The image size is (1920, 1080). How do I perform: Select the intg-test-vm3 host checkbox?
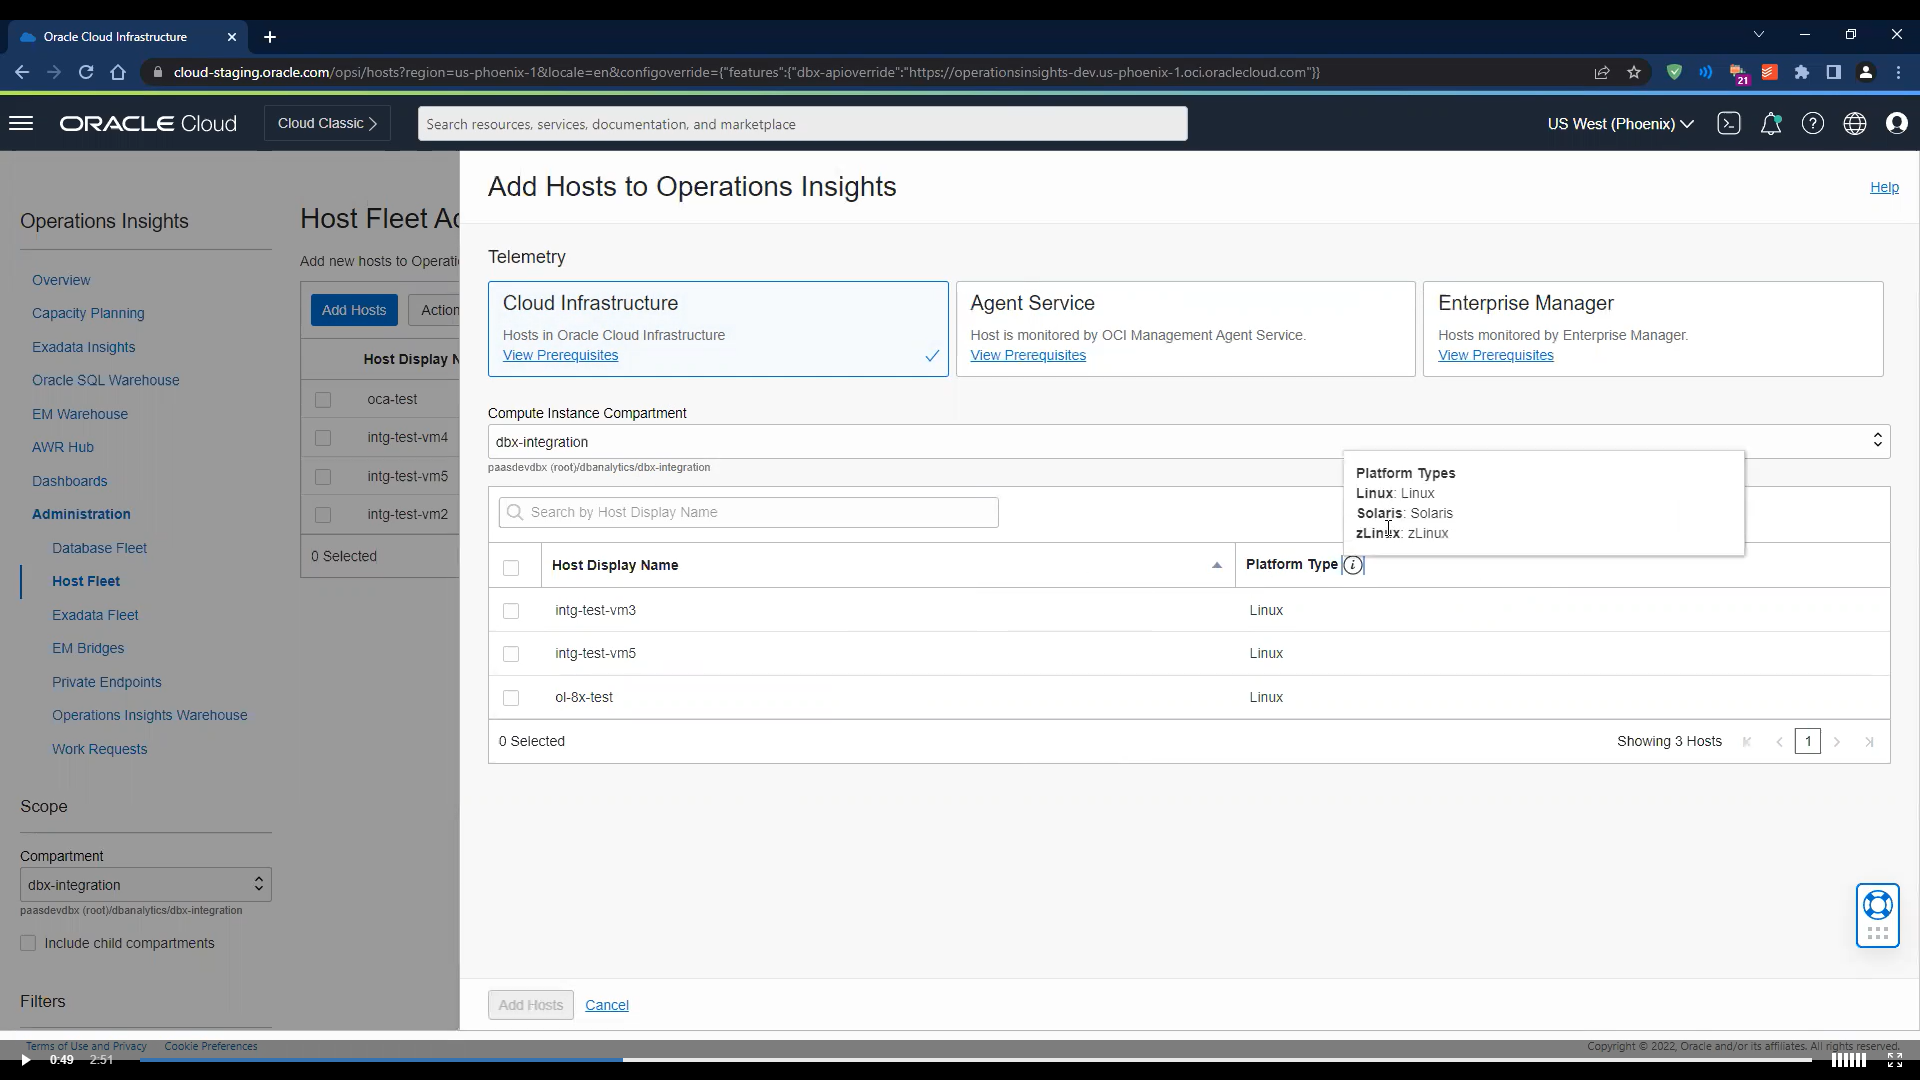511,610
